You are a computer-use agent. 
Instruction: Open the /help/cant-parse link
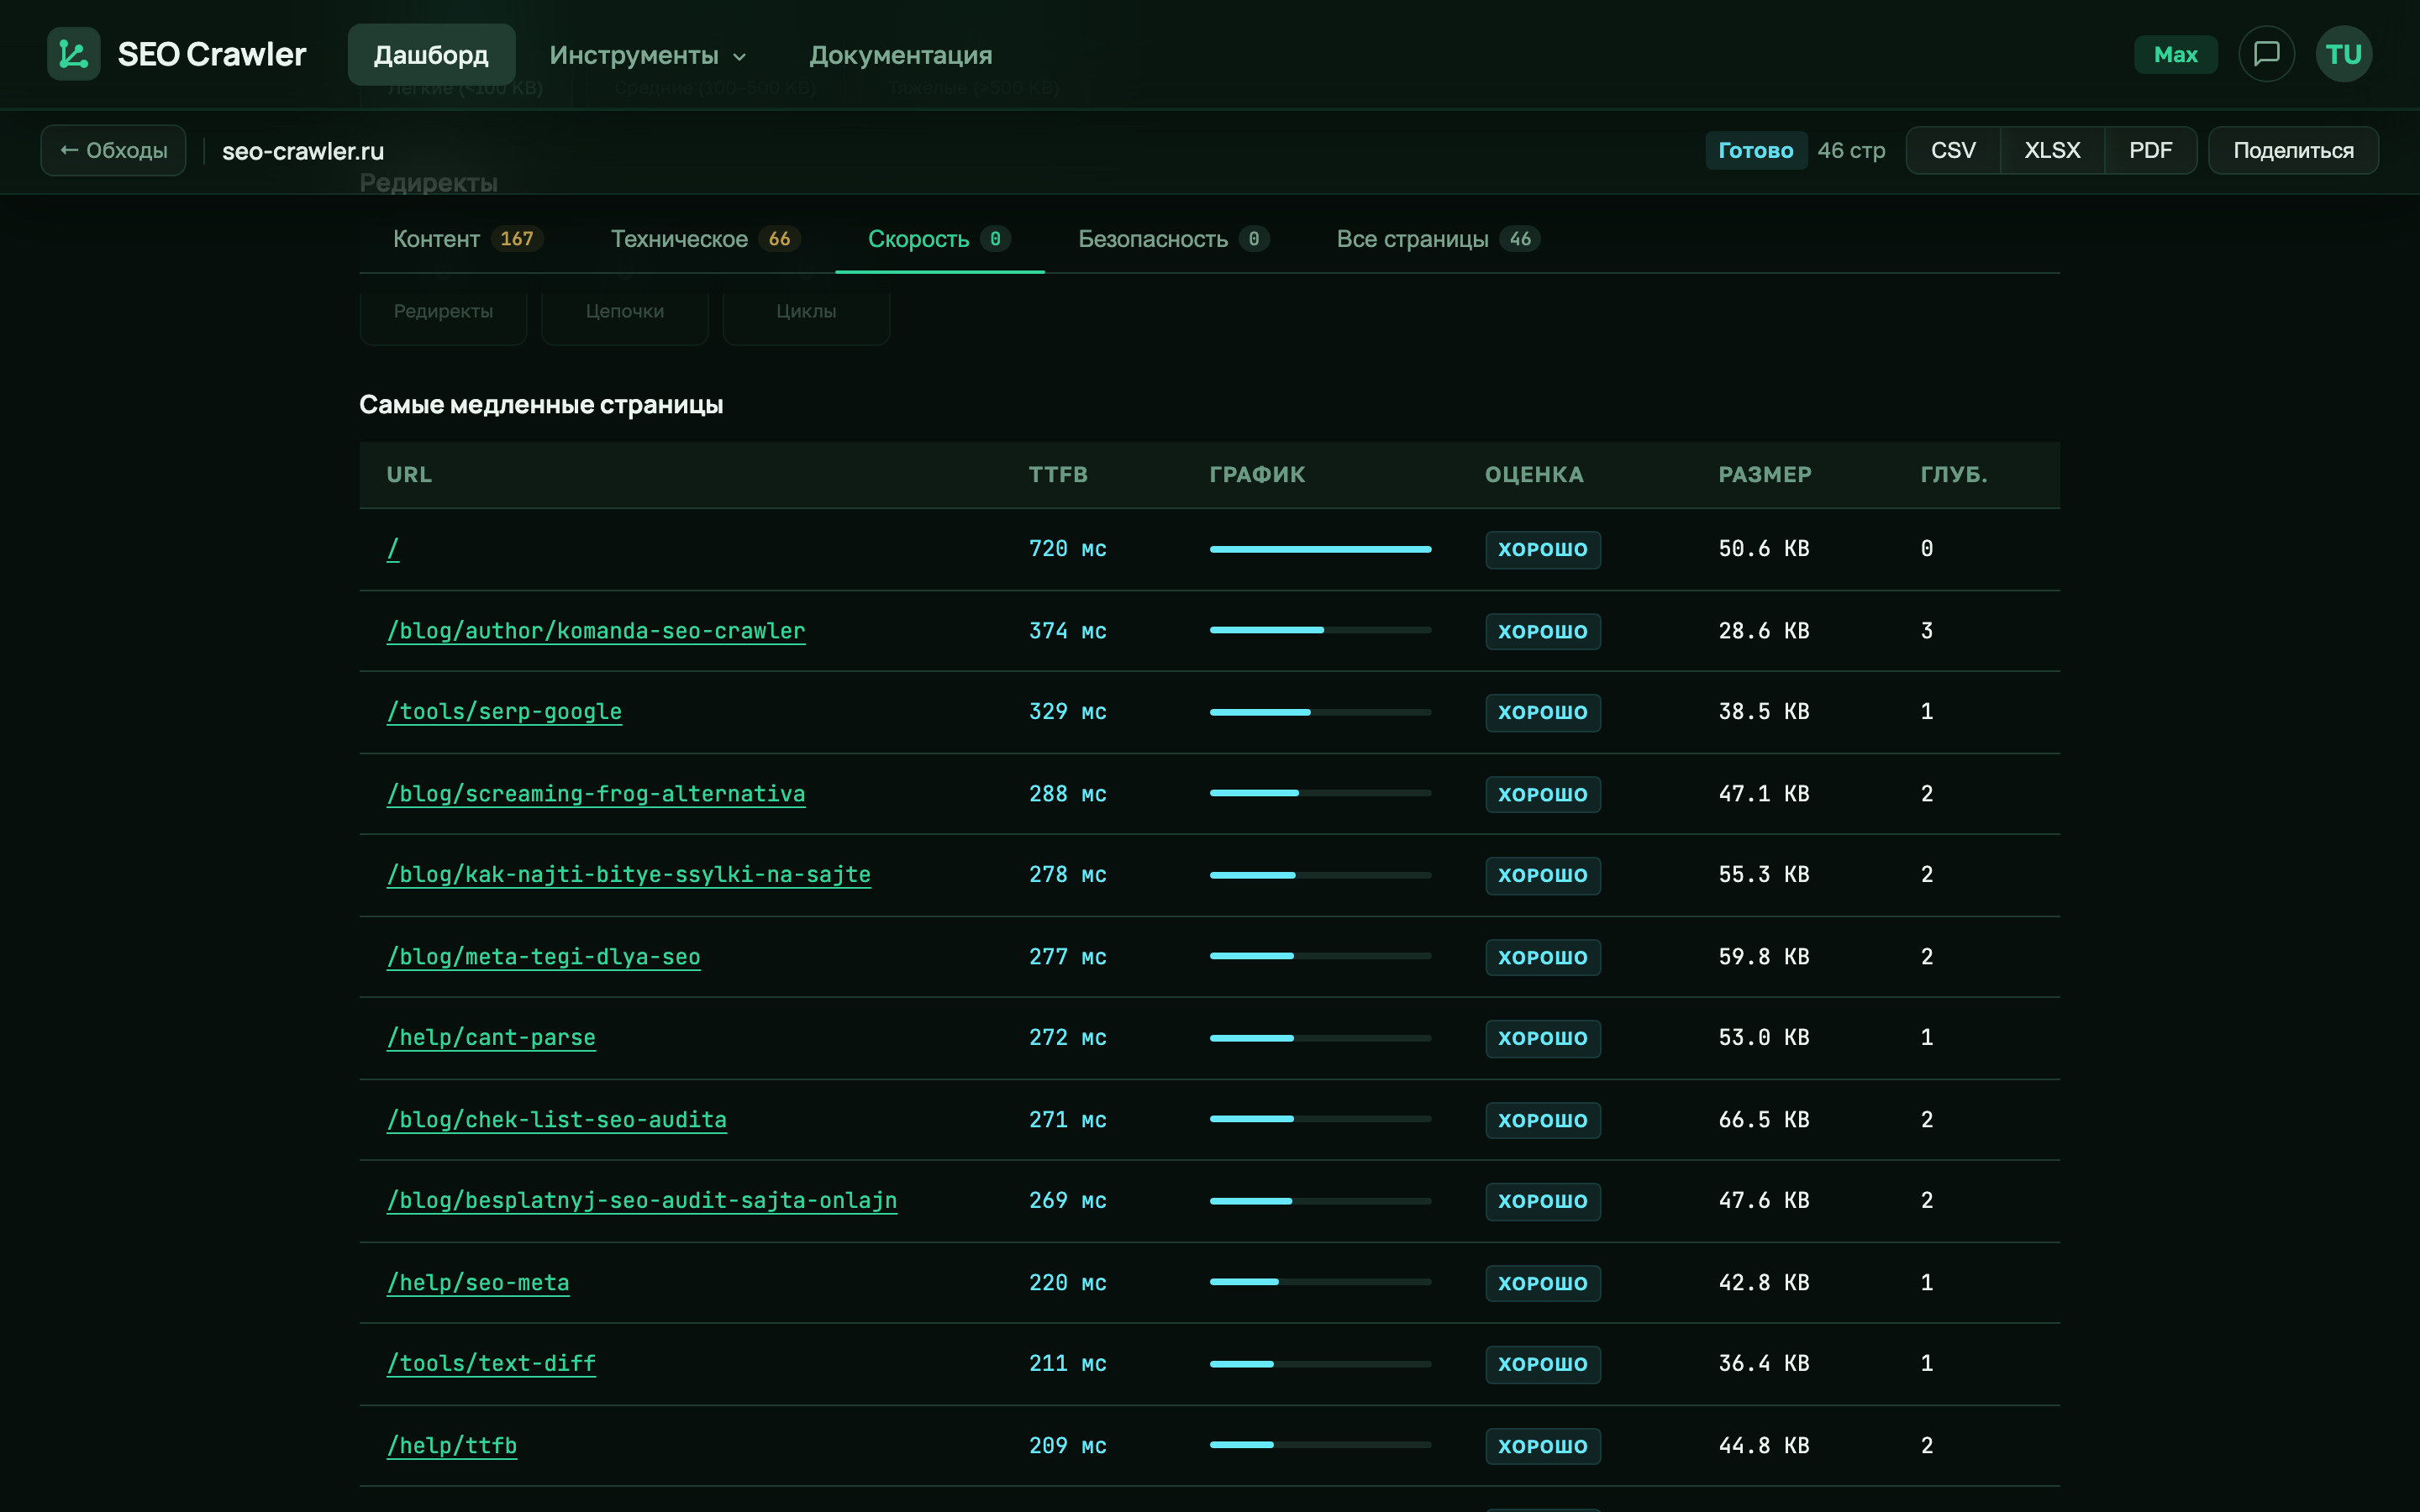tap(491, 1038)
